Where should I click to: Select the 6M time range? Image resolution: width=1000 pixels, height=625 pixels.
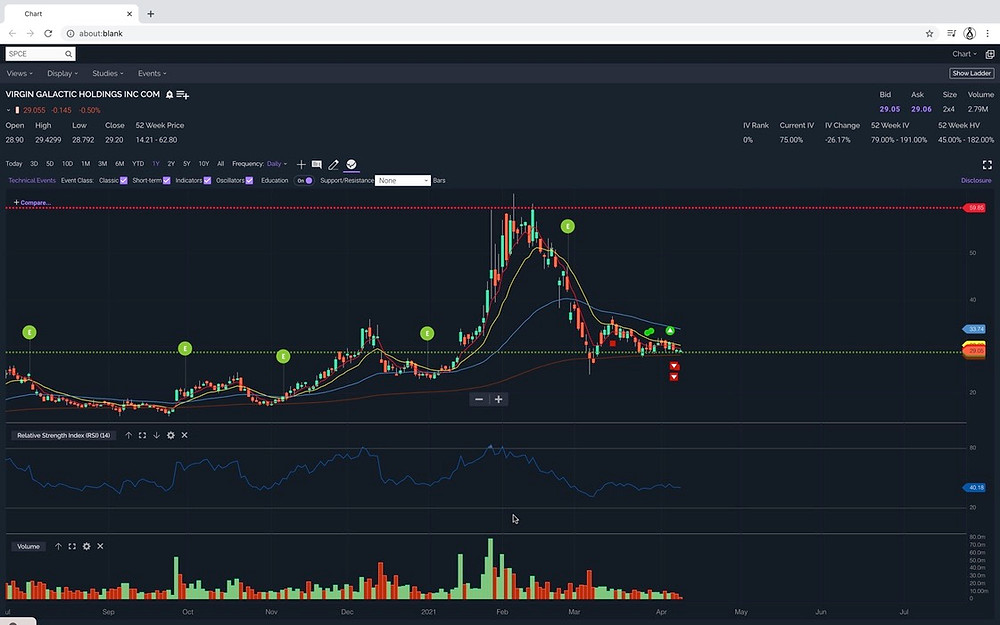click(119, 164)
